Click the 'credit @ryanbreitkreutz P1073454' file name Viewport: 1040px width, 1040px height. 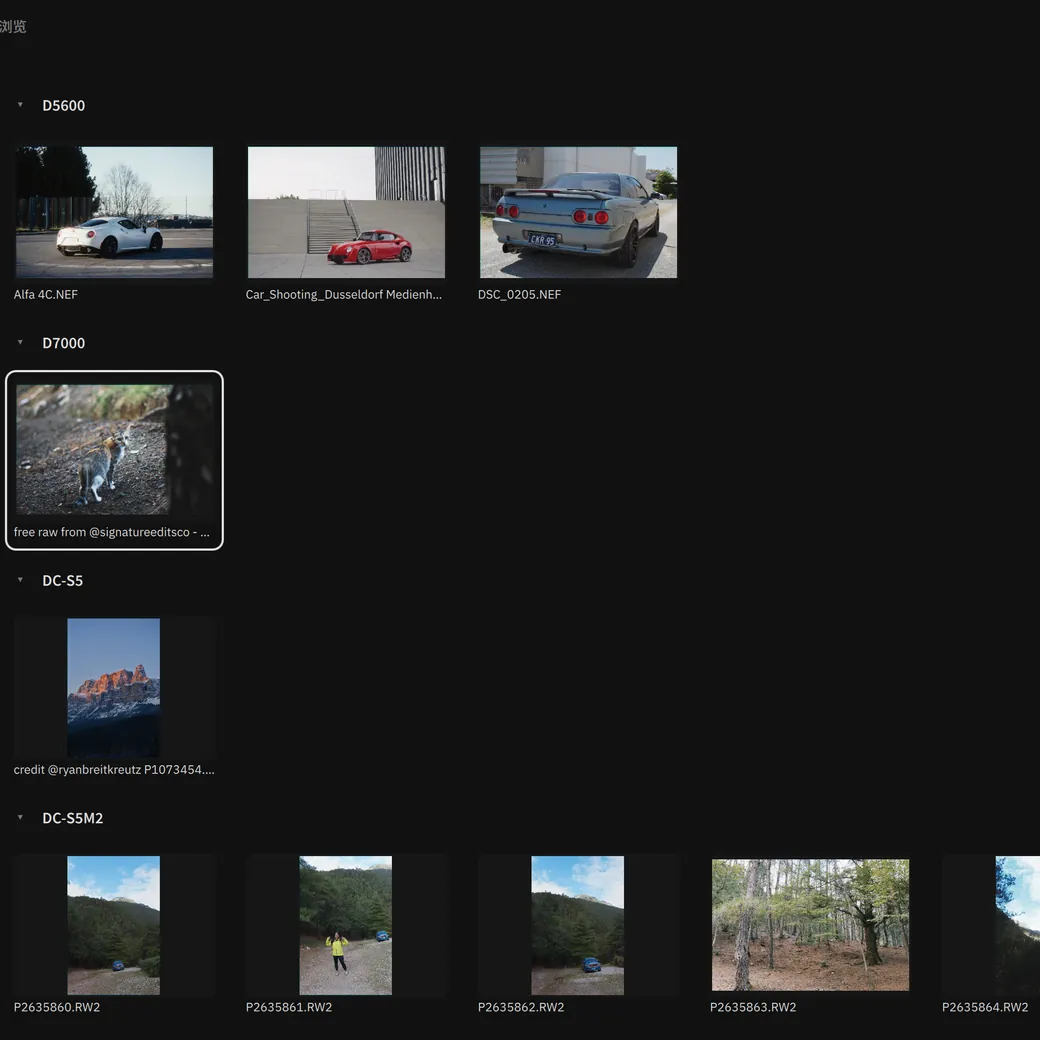pyautogui.click(x=114, y=769)
